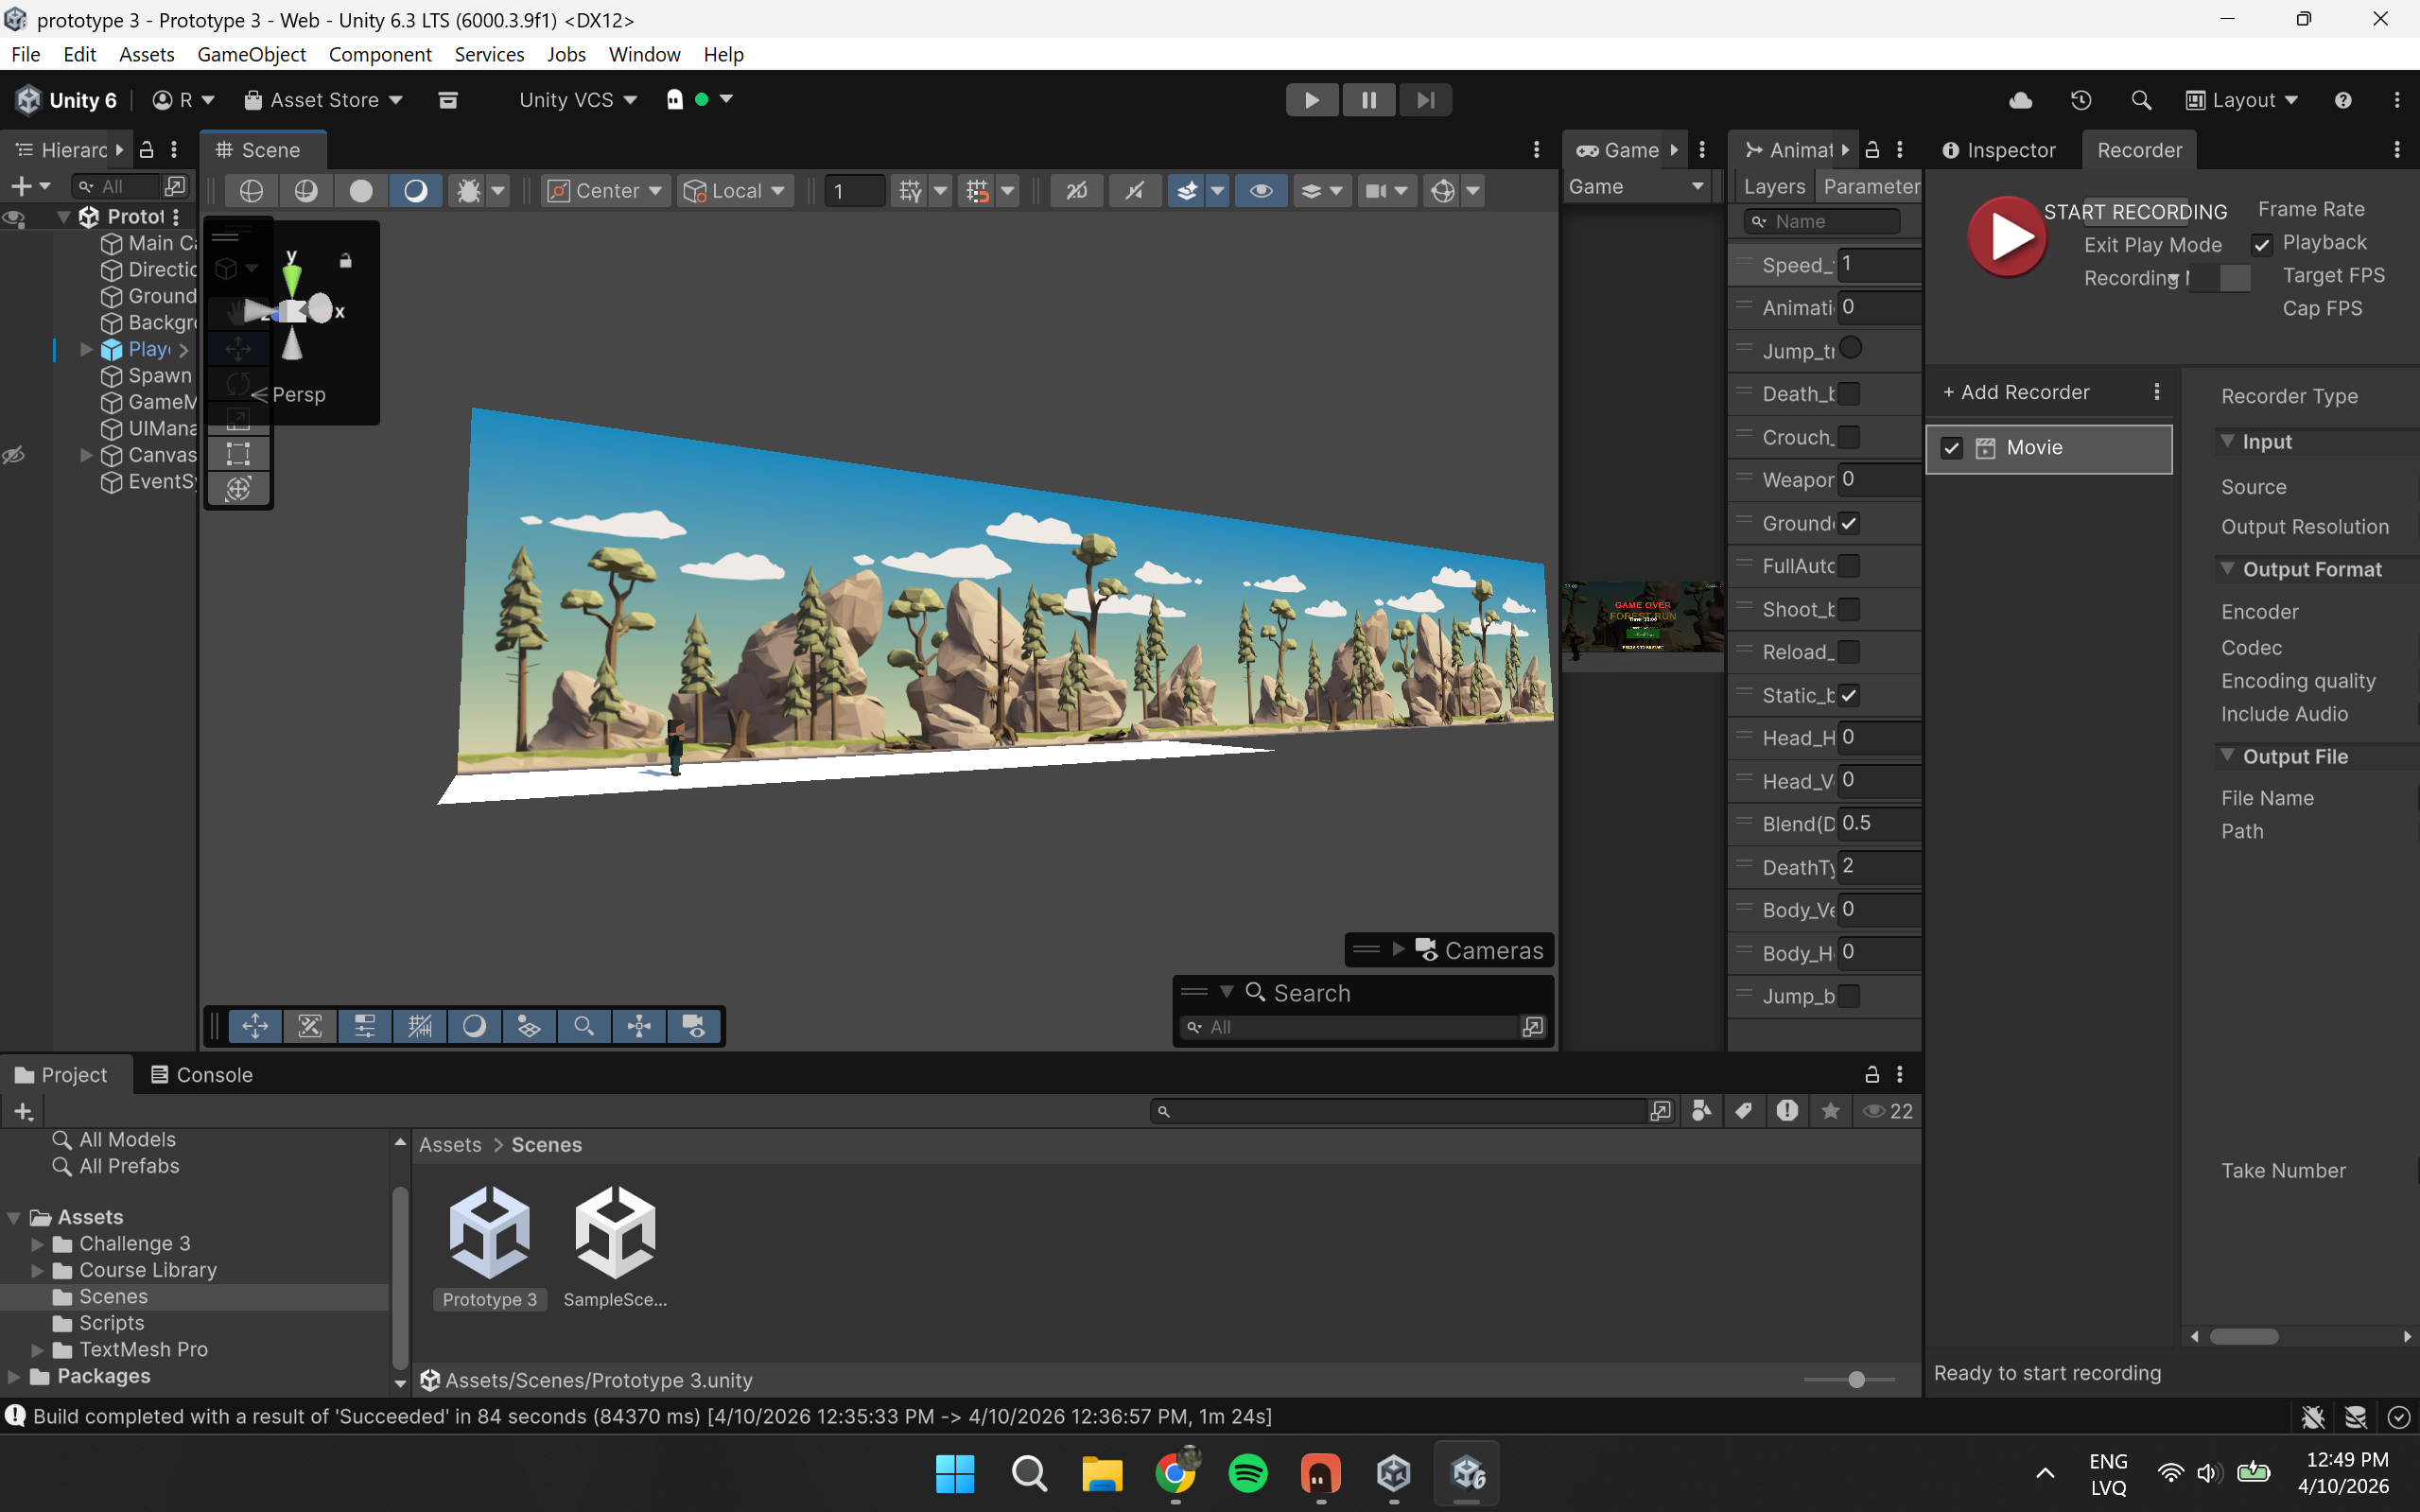
Task: Toggle 2D view lighting bulb icon
Action: (x=1076, y=190)
